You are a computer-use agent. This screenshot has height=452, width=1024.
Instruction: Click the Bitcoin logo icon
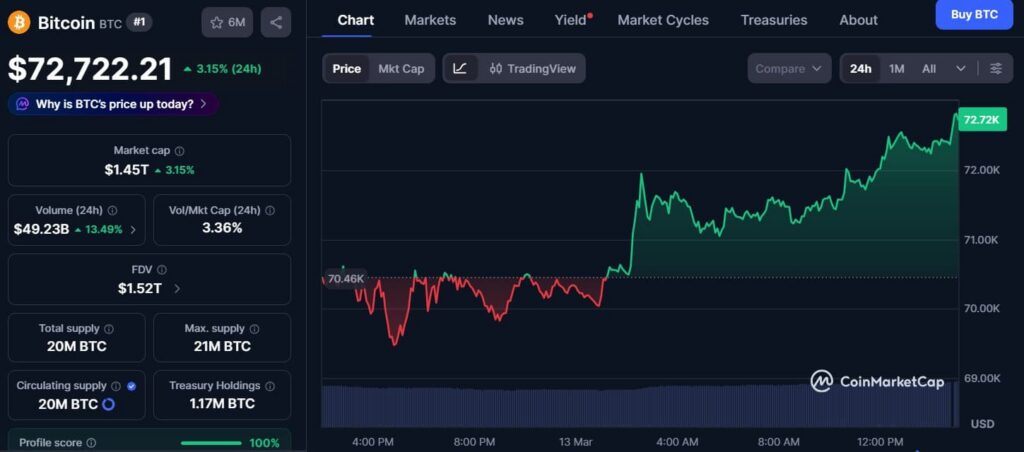(x=19, y=23)
